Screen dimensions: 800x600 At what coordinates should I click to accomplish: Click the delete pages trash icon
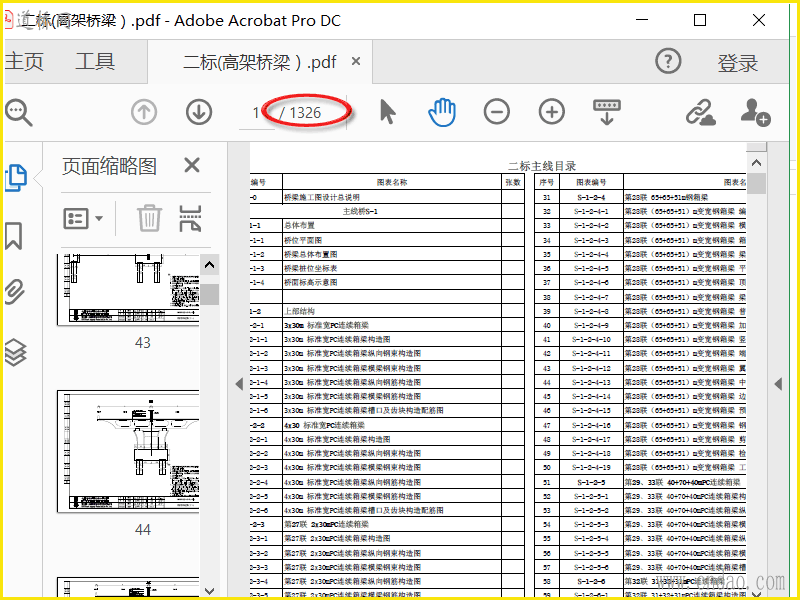pyautogui.click(x=149, y=218)
